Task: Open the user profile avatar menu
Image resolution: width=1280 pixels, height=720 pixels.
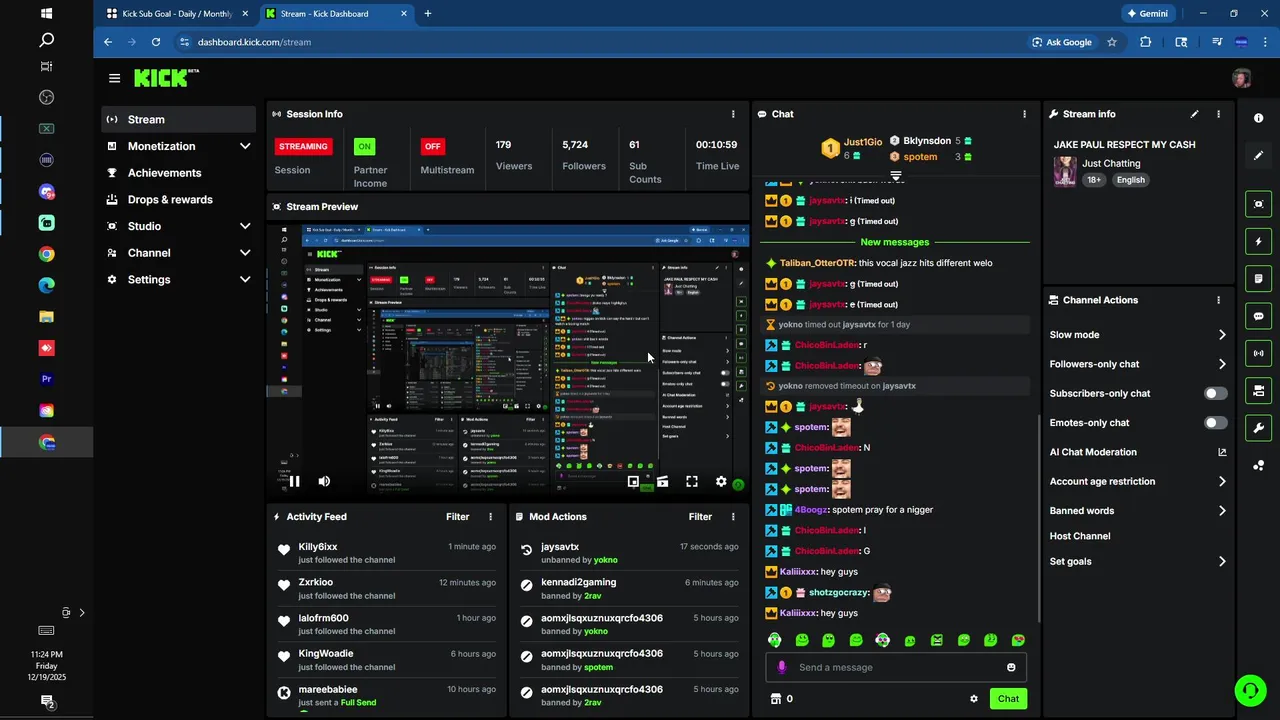Action: click(1241, 78)
